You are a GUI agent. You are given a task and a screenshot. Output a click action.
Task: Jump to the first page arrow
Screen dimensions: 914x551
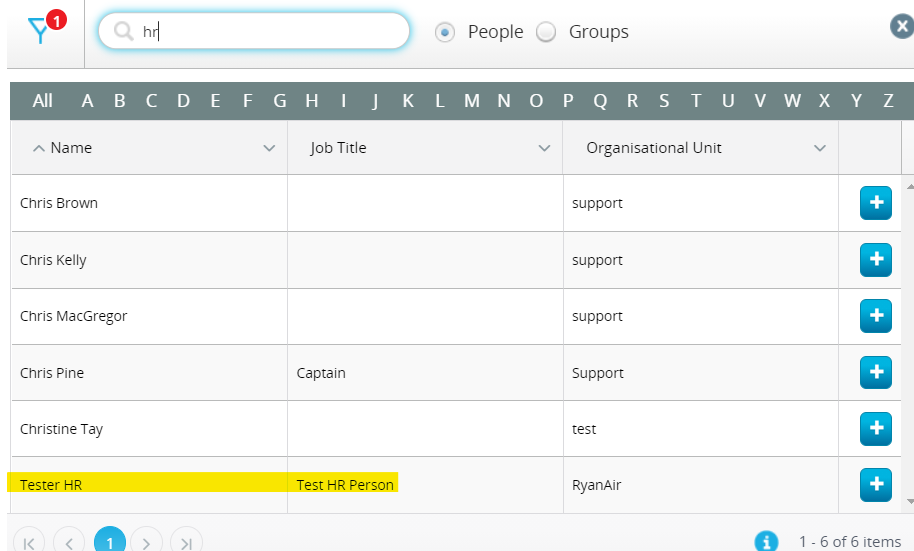pyautogui.click(x=29, y=542)
